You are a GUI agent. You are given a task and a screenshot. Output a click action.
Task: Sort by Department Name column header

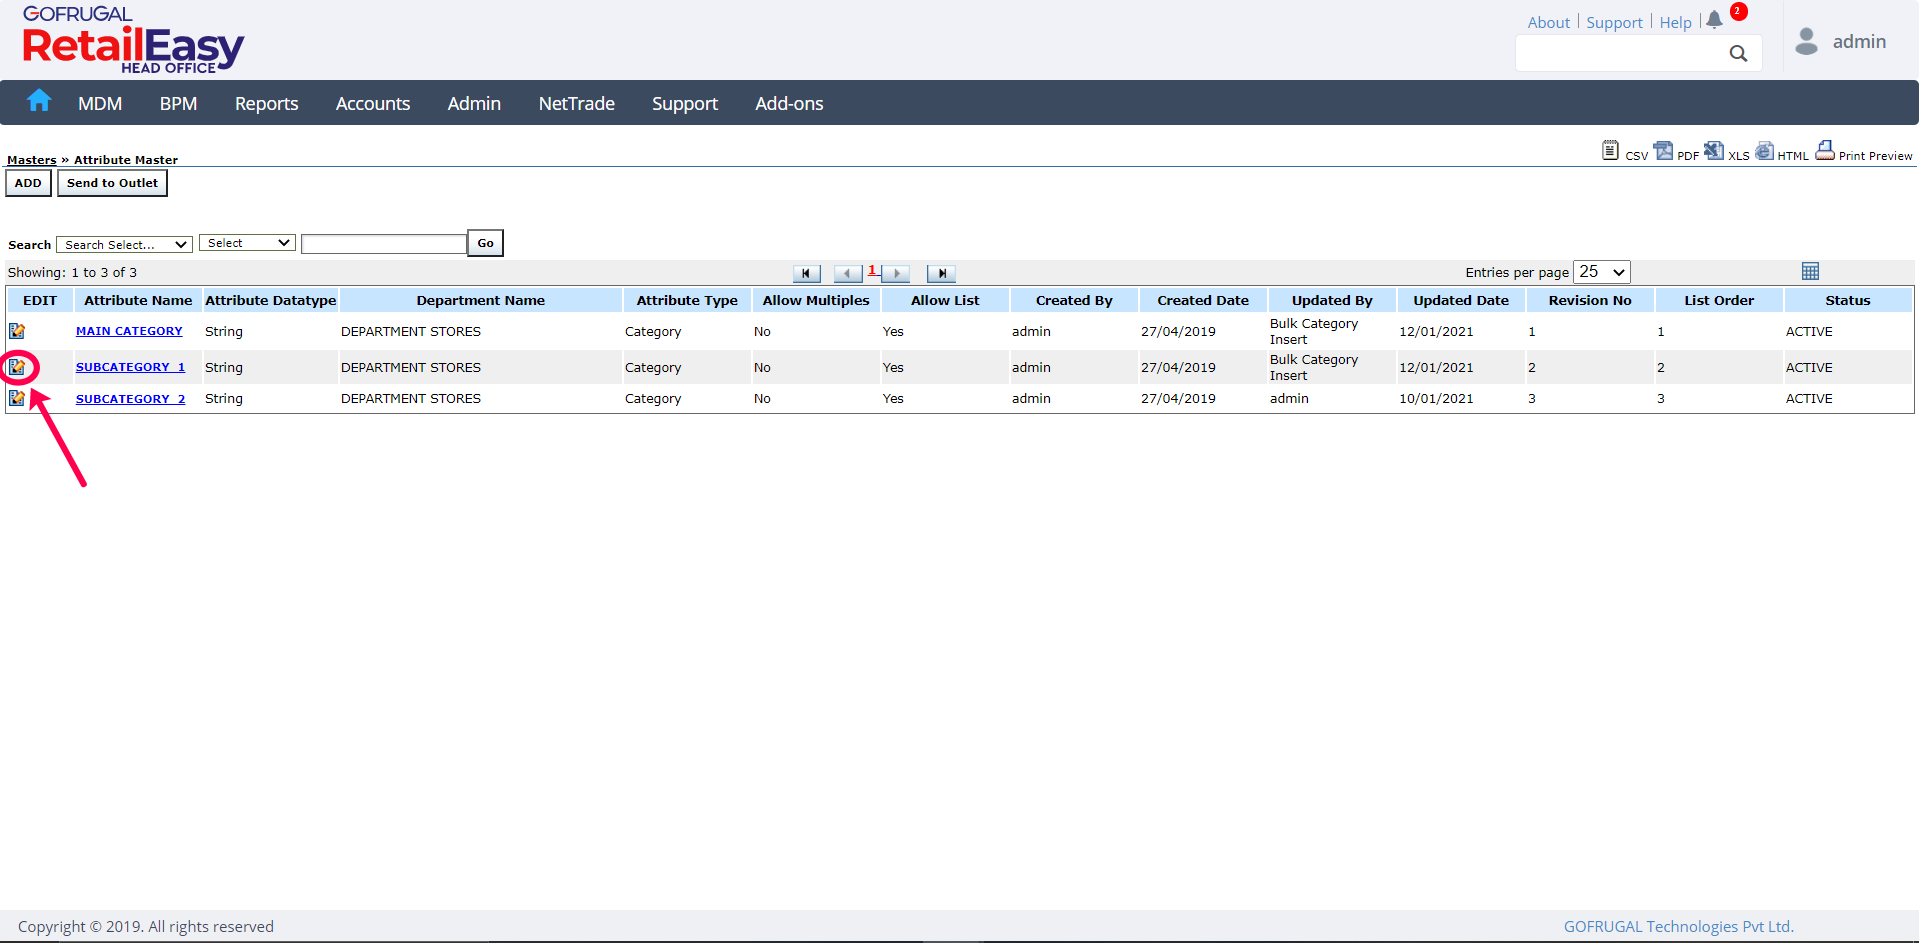481,300
